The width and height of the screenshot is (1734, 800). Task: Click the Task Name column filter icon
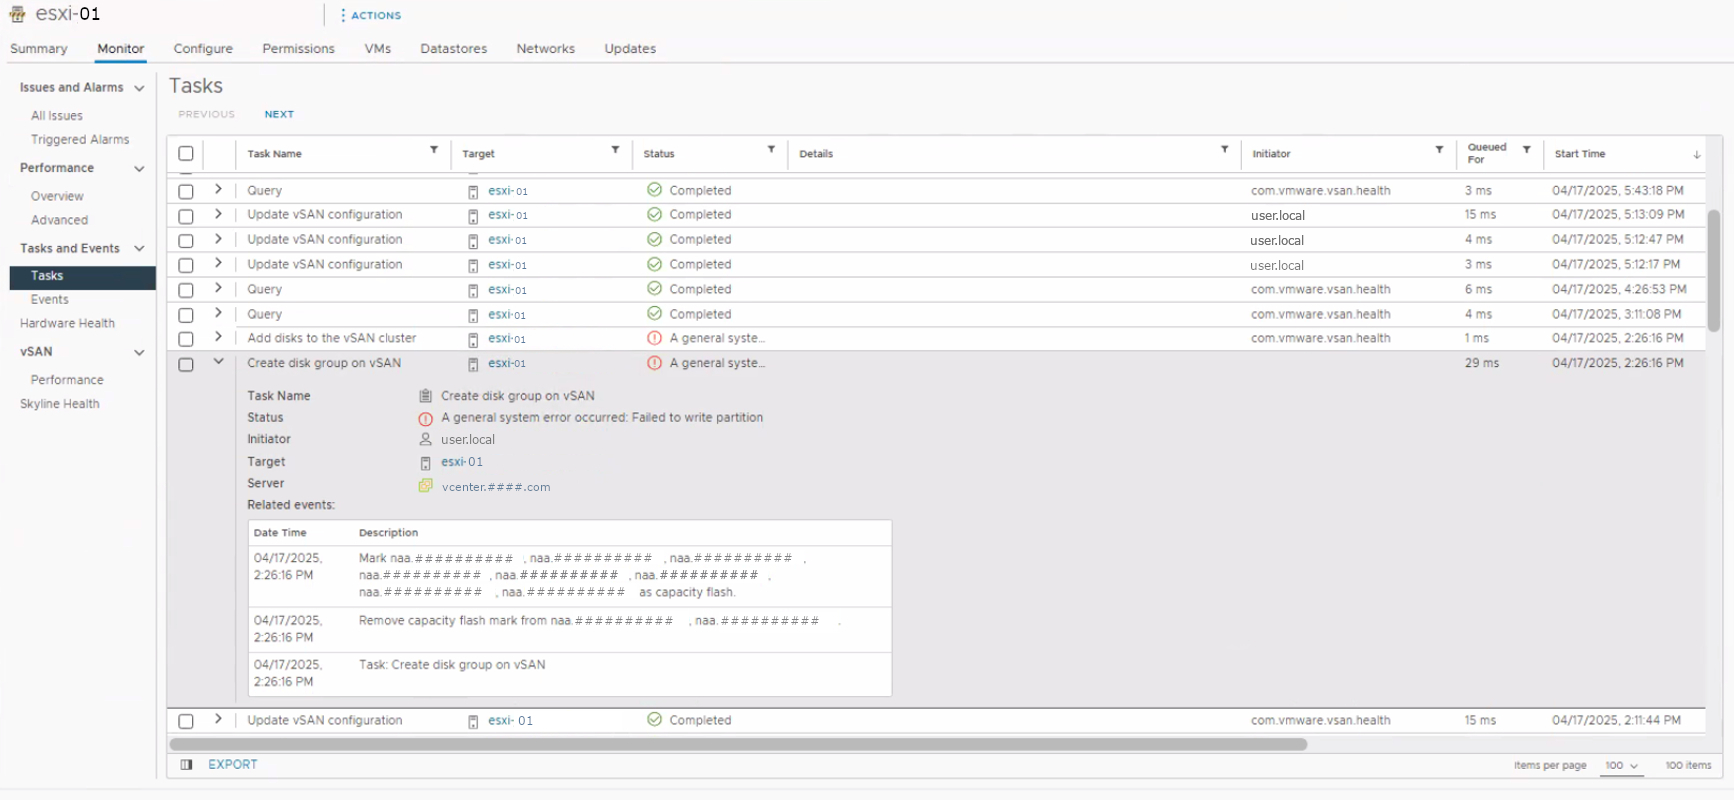pyautogui.click(x=434, y=150)
